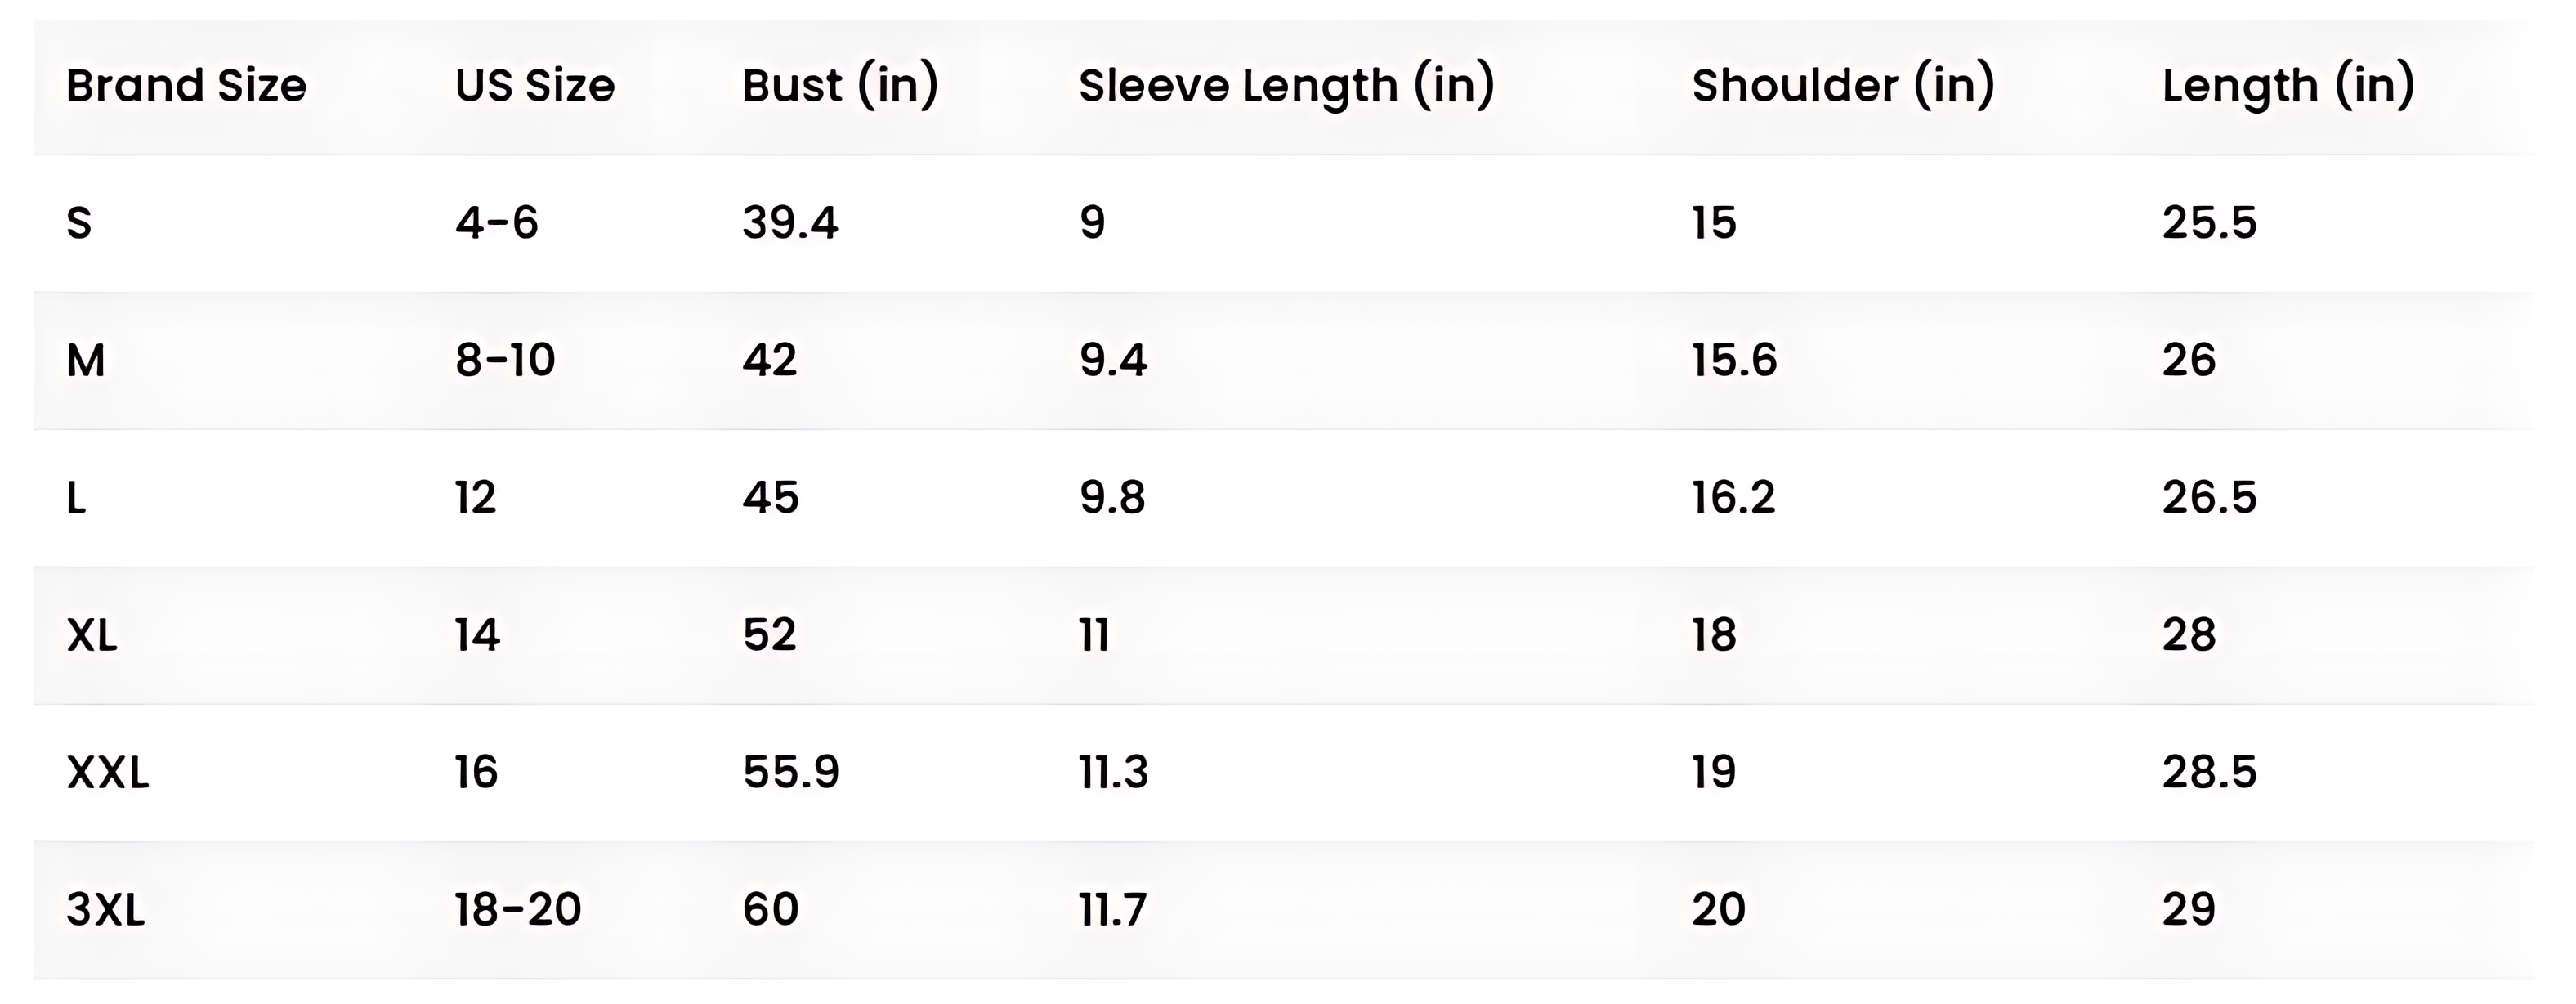Select the 3XL brand size cell
2576x1004 pixels.
(106, 910)
